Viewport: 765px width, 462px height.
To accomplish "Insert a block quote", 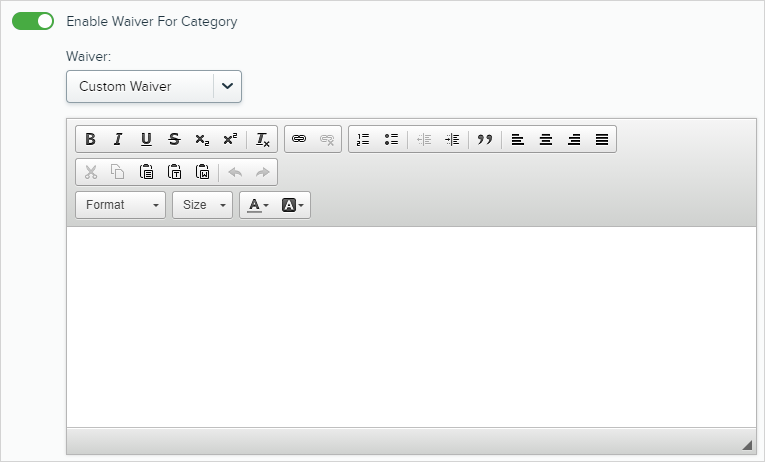I will (485, 139).
